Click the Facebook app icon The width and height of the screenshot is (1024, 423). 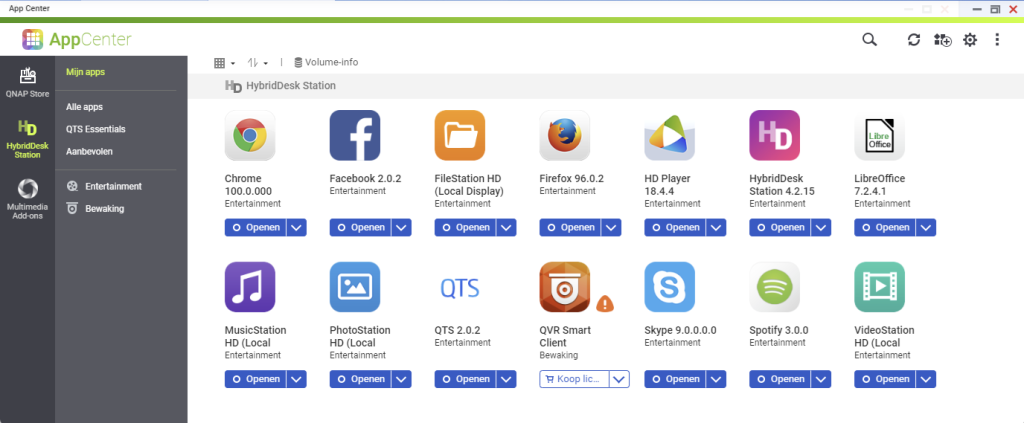(355, 135)
